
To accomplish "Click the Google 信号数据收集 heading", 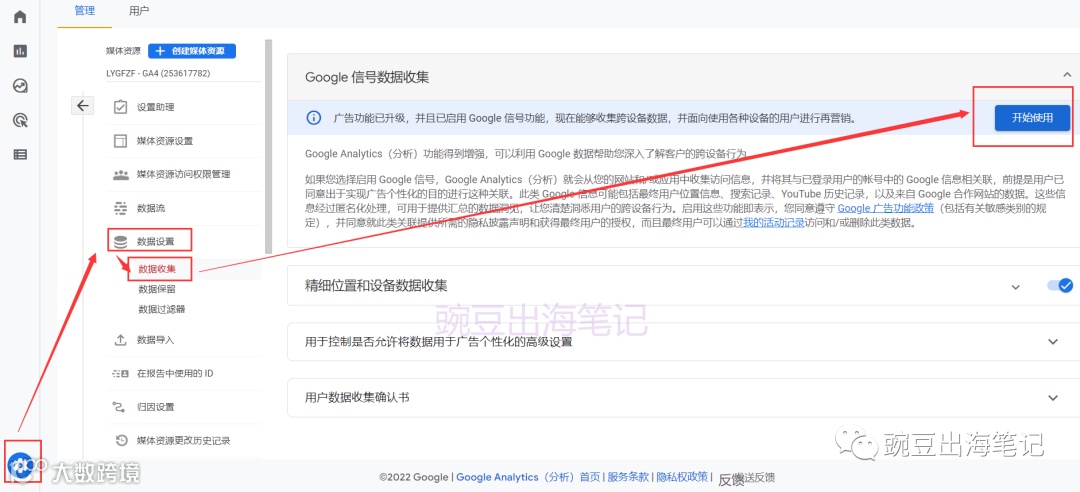I will click(367, 77).
